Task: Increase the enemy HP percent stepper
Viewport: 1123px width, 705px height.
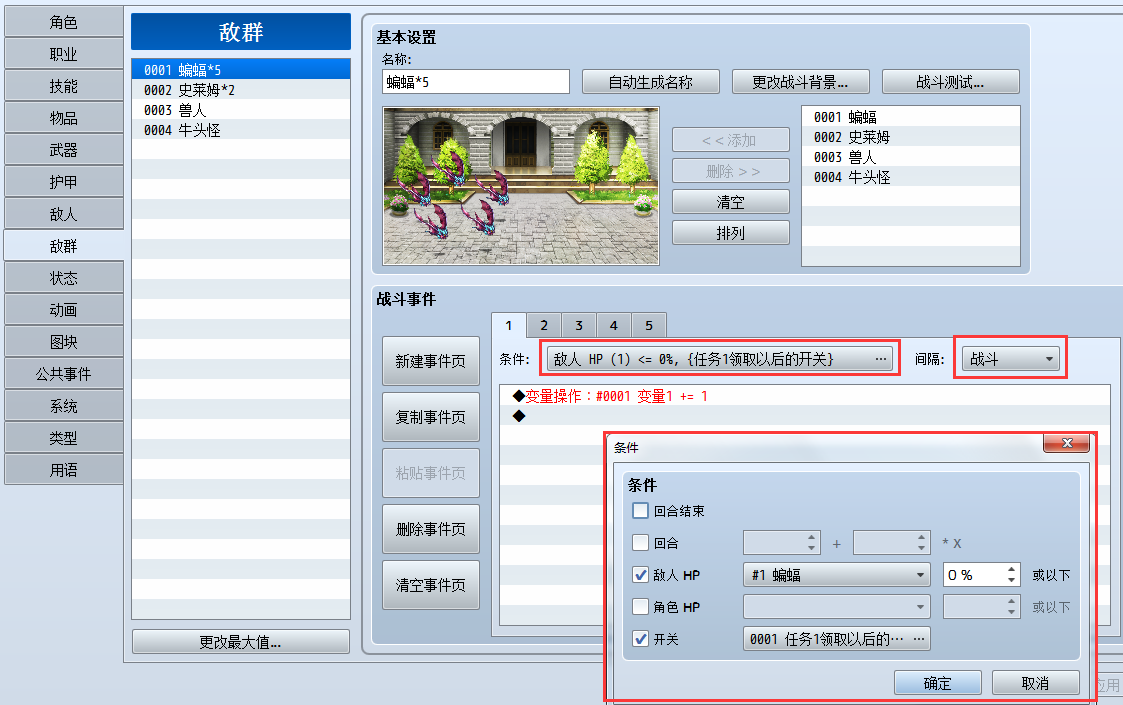Action: coord(1011,570)
